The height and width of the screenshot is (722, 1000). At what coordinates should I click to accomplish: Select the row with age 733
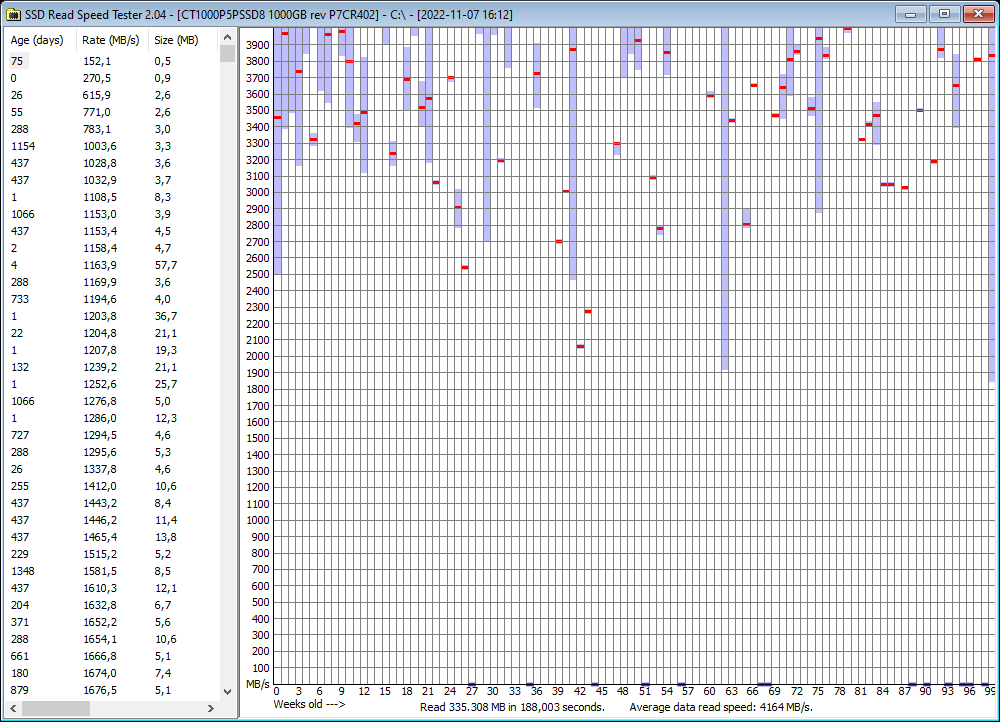click(112, 299)
